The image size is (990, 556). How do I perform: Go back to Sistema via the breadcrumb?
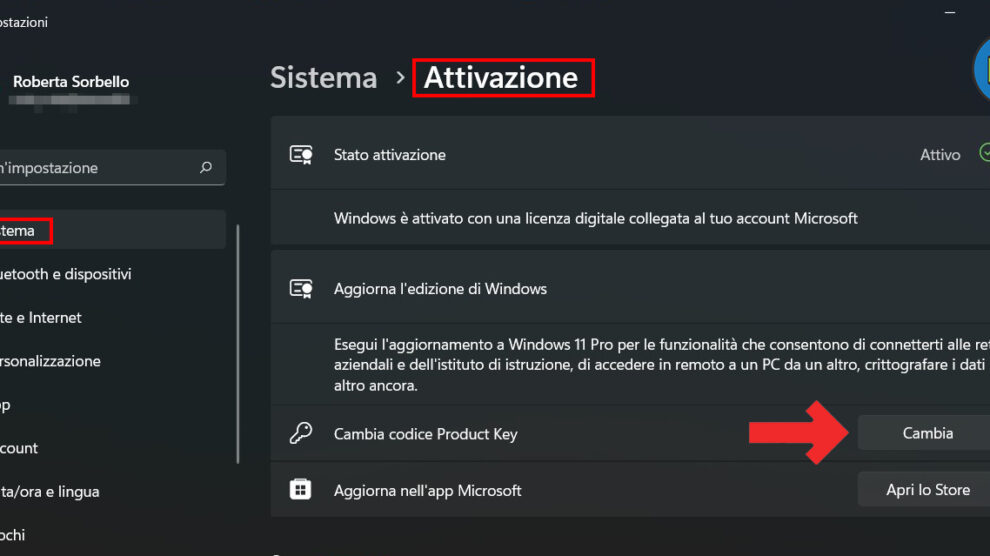click(x=324, y=78)
